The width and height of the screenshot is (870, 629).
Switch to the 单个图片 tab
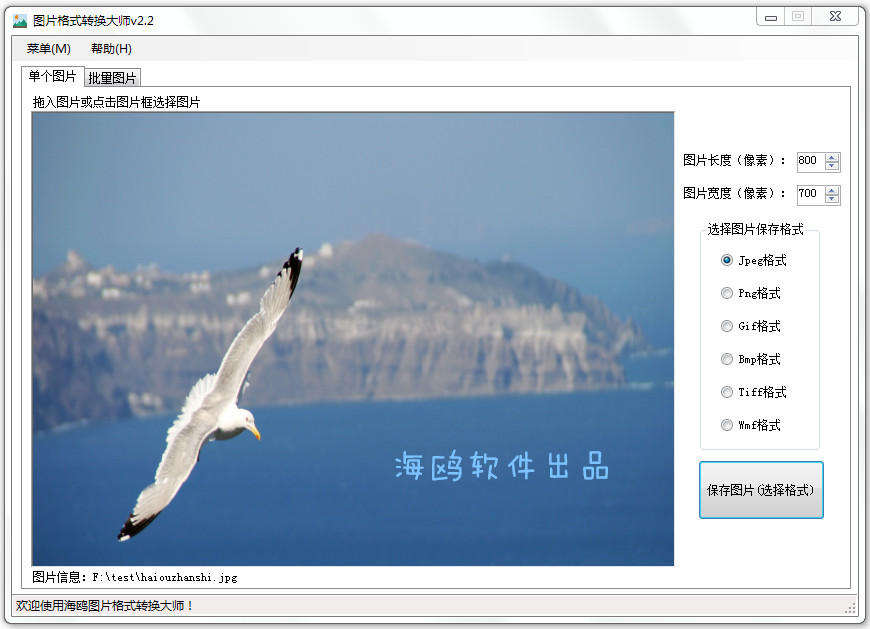(x=52, y=77)
